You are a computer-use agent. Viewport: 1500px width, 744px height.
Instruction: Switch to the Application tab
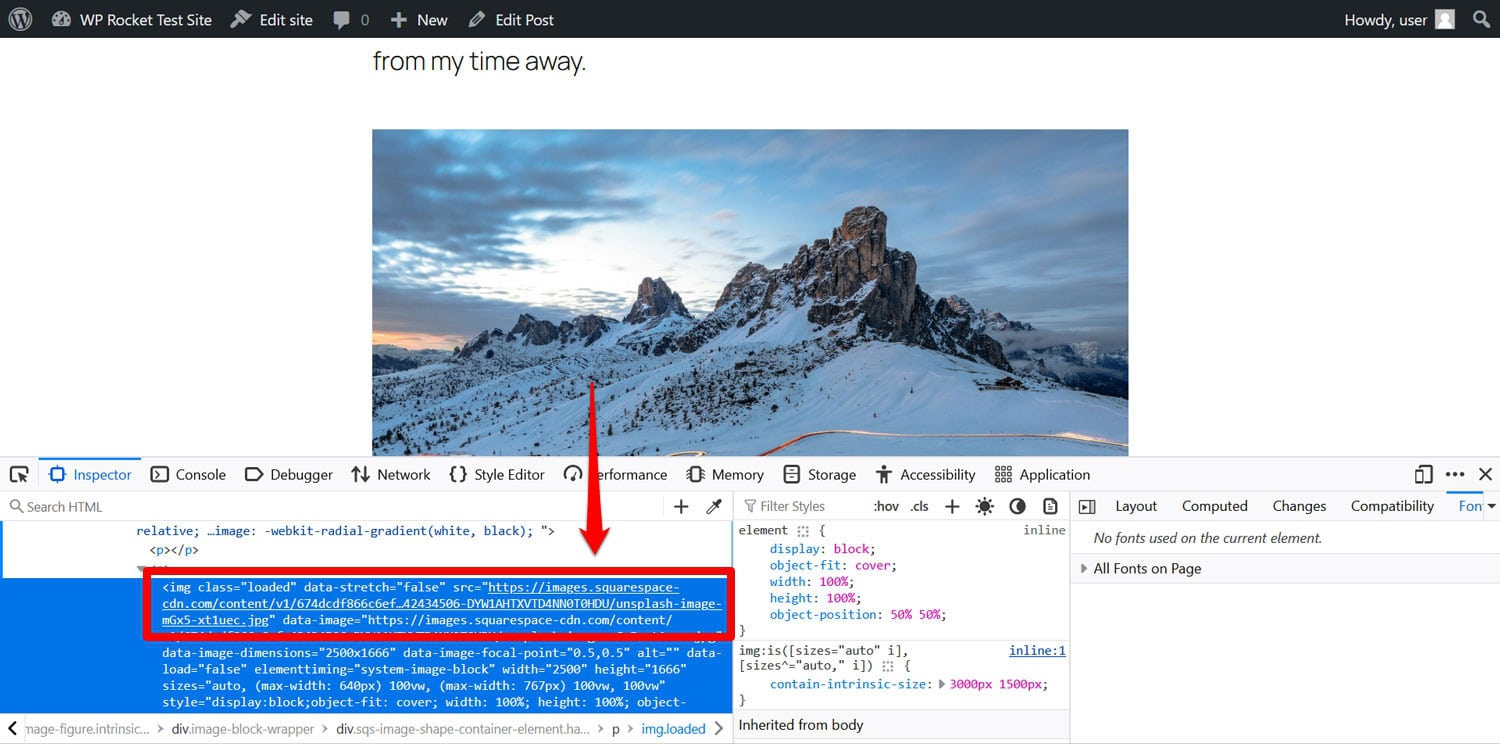pyautogui.click(x=1042, y=474)
